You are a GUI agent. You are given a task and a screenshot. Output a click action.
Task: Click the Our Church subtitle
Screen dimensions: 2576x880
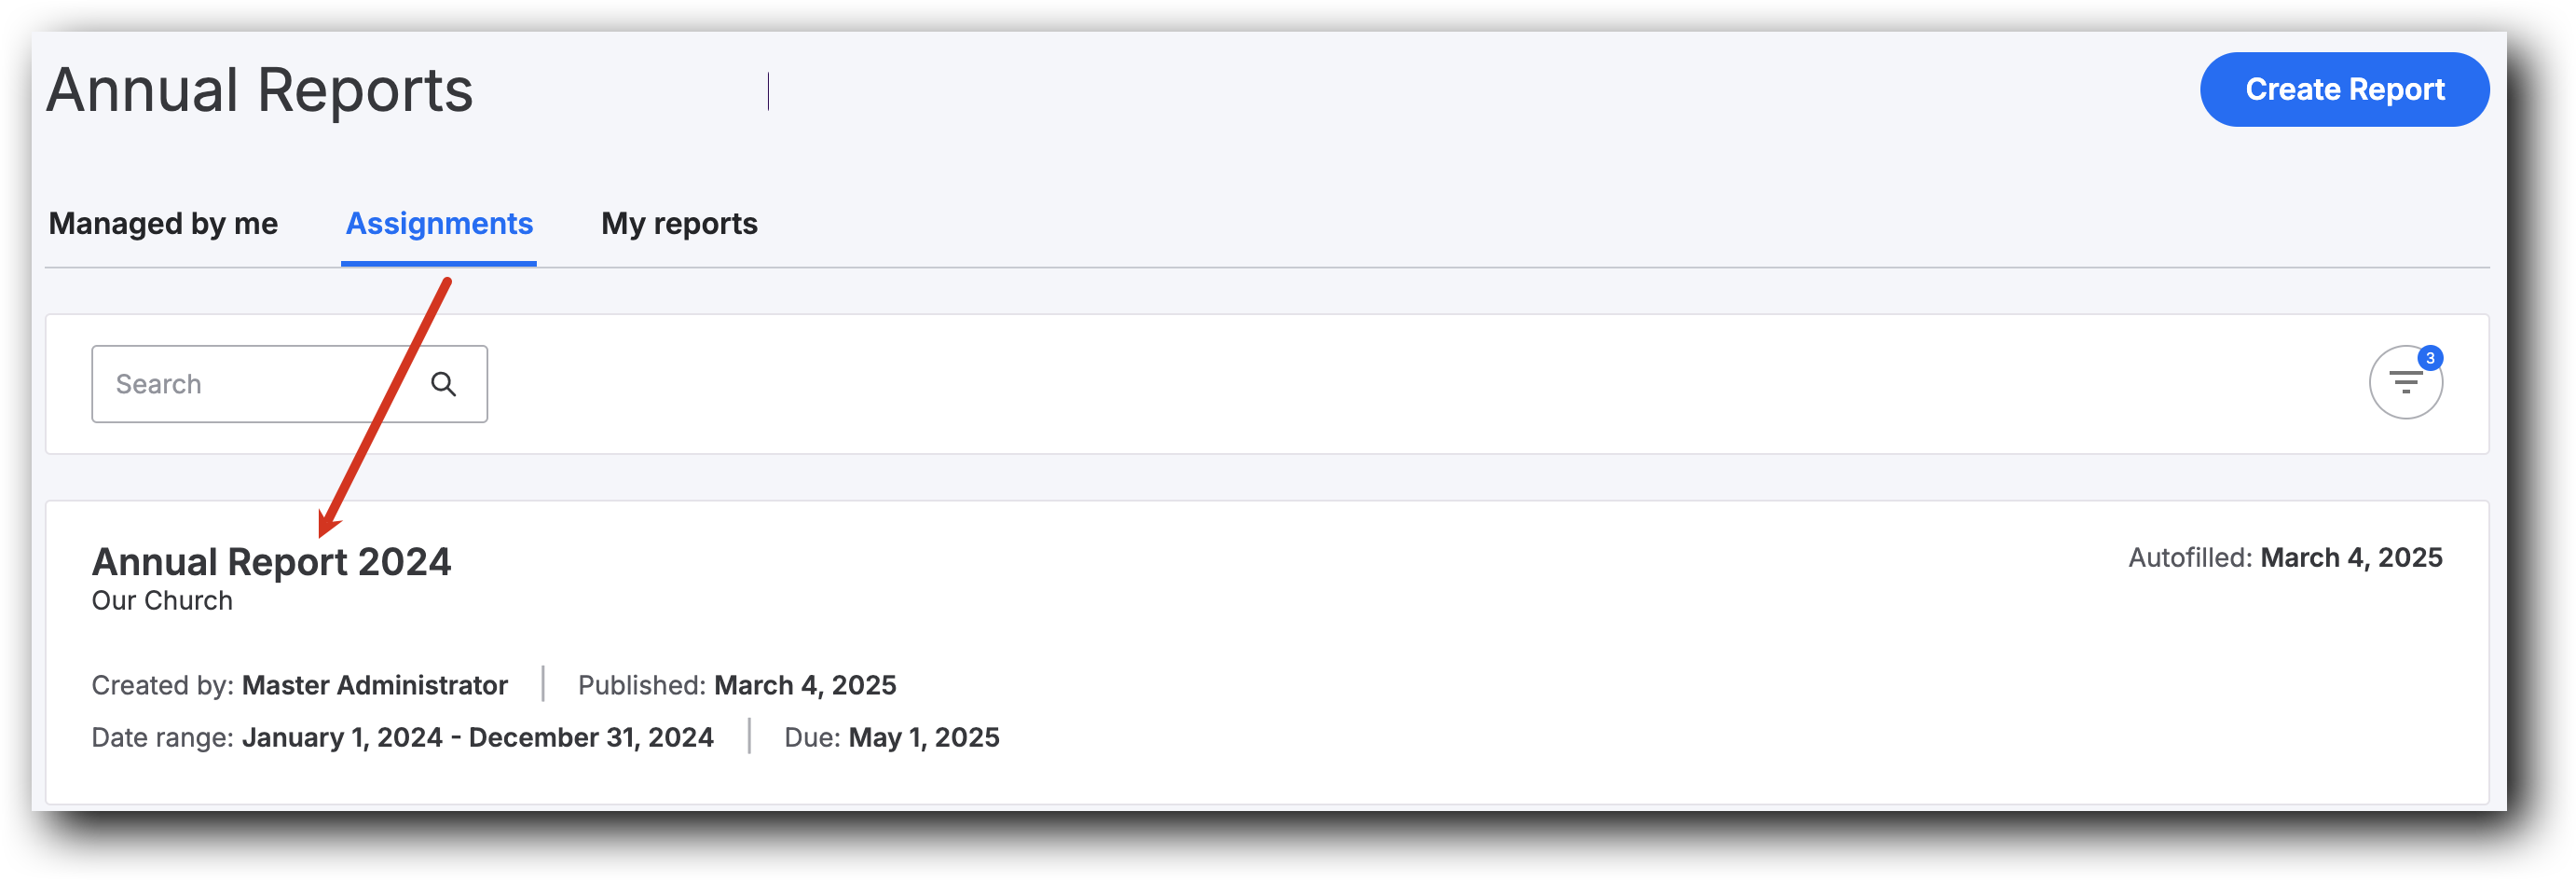[x=162, y=601]
